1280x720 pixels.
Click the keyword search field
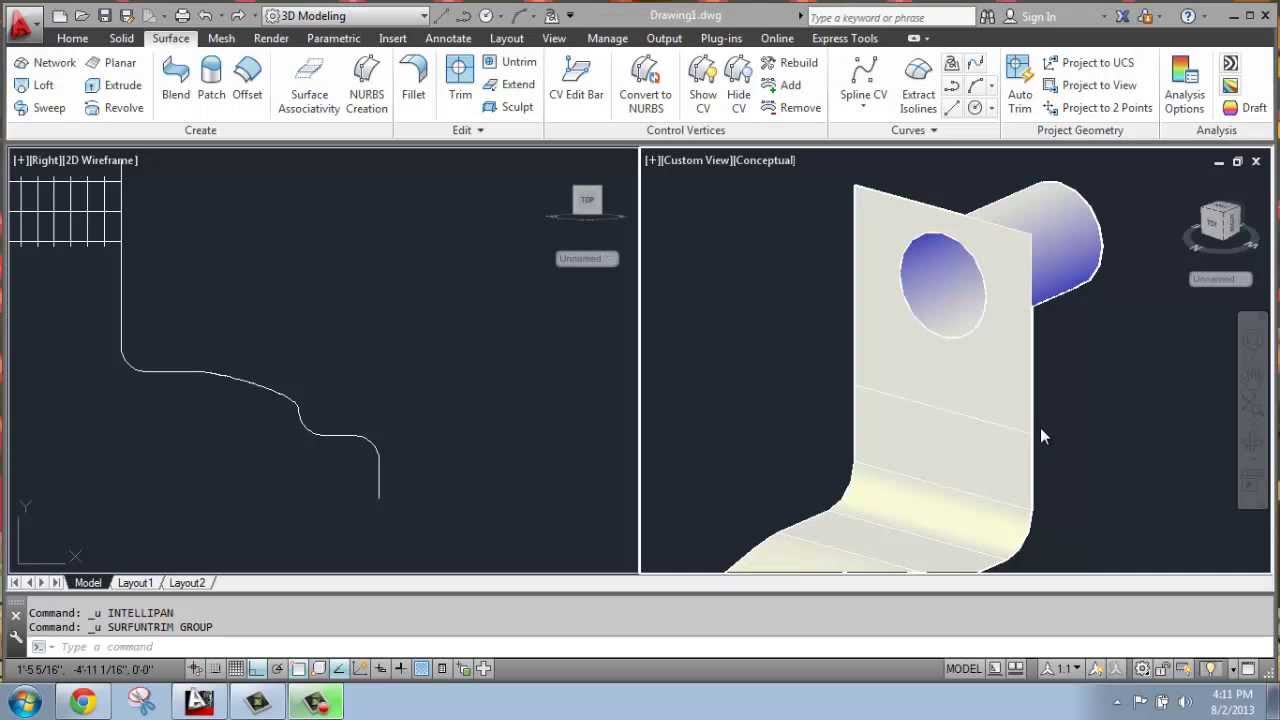click(890, 17)
